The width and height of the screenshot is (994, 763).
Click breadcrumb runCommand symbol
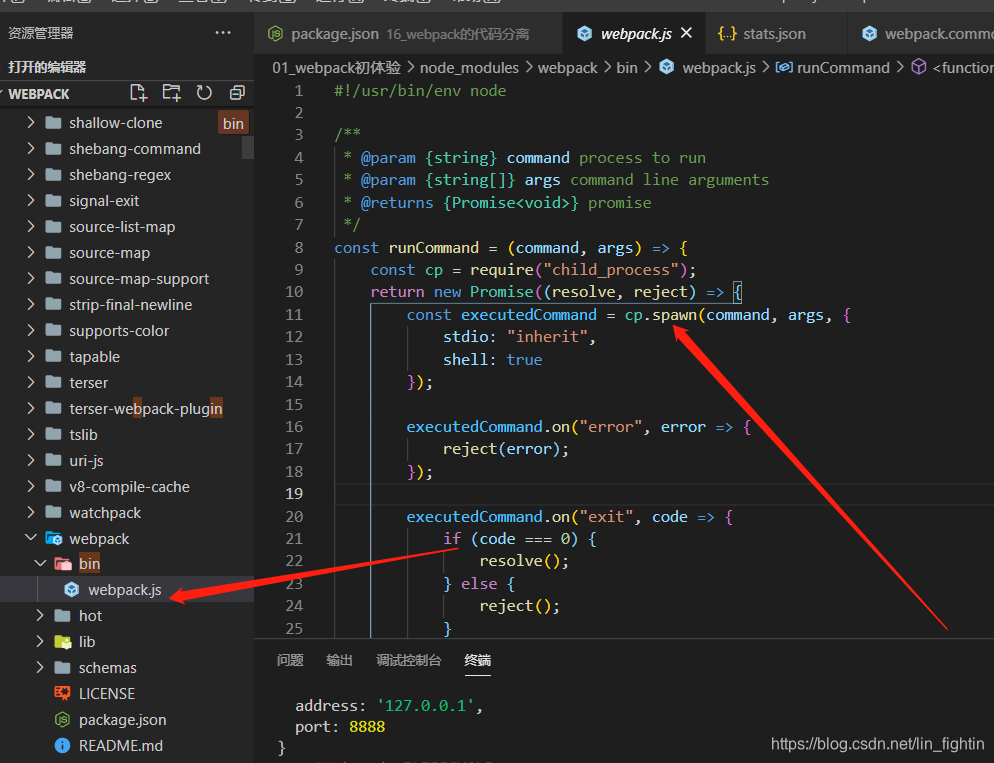(842, 68)
